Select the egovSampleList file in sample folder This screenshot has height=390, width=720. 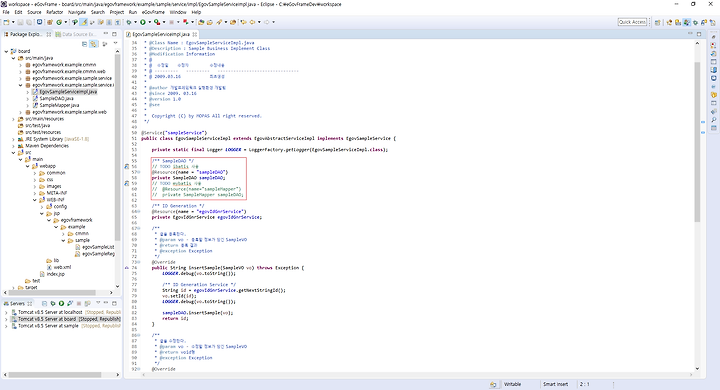95,247
